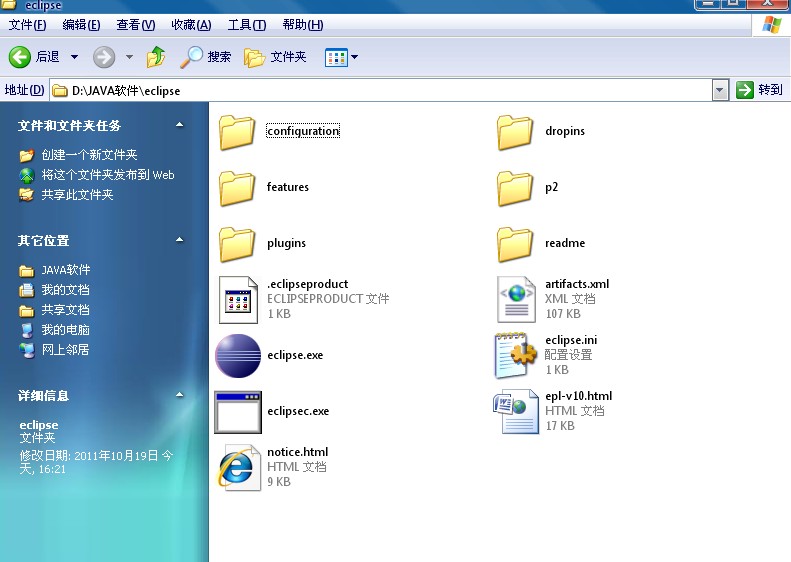Select the eclipsec.exe console icon

point(238,412)
